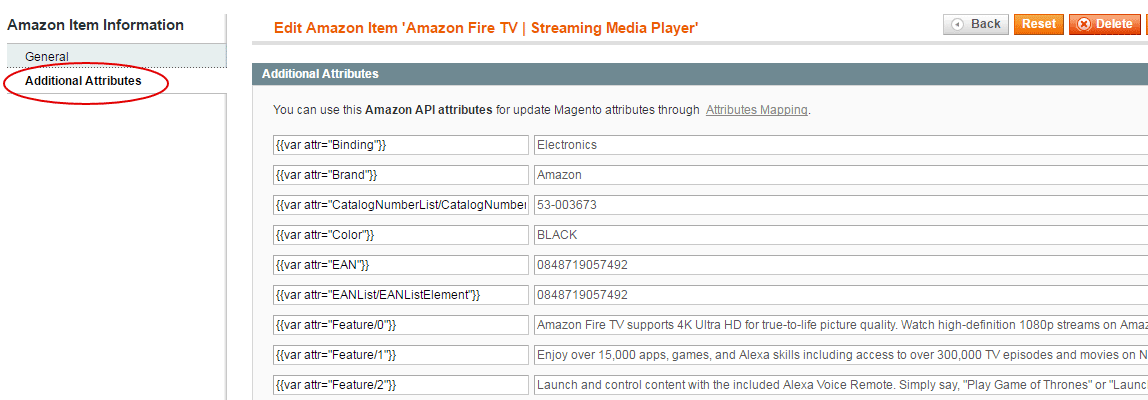This screenshot has height=400, width=1148.
Task: Open the Attributes Mapping link
Action: [x=756, y=110]
